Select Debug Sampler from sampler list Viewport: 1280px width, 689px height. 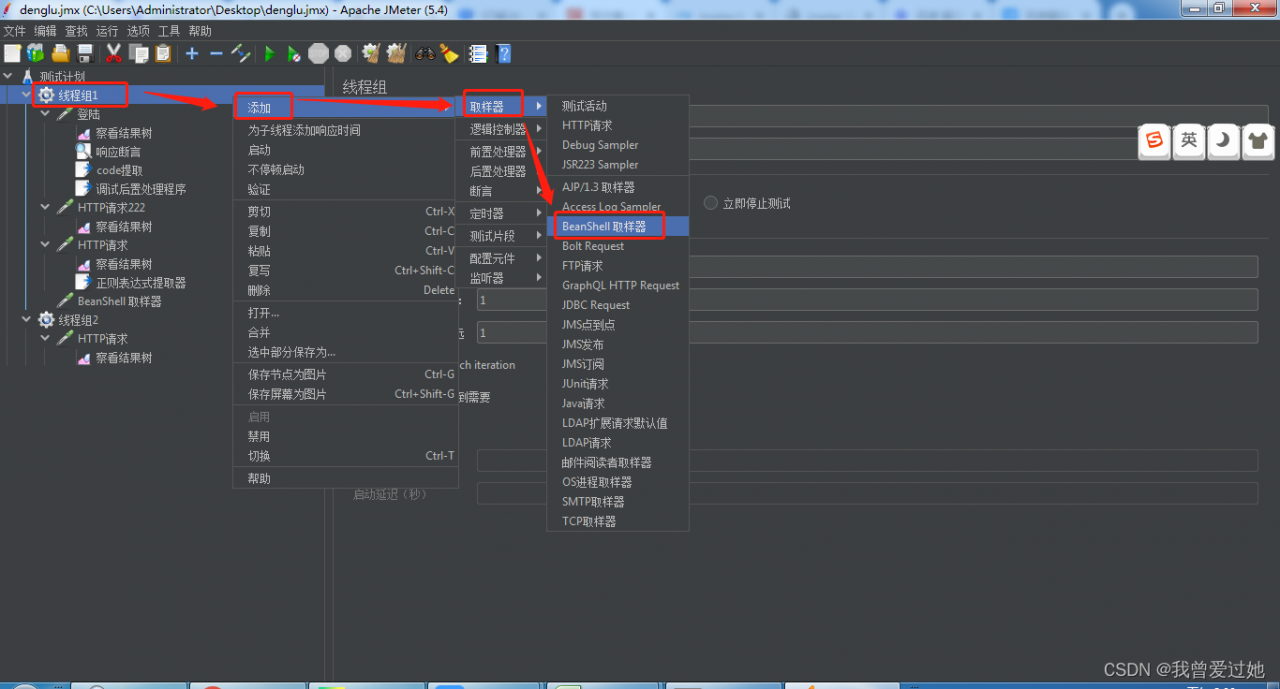[x=618, y=145]
